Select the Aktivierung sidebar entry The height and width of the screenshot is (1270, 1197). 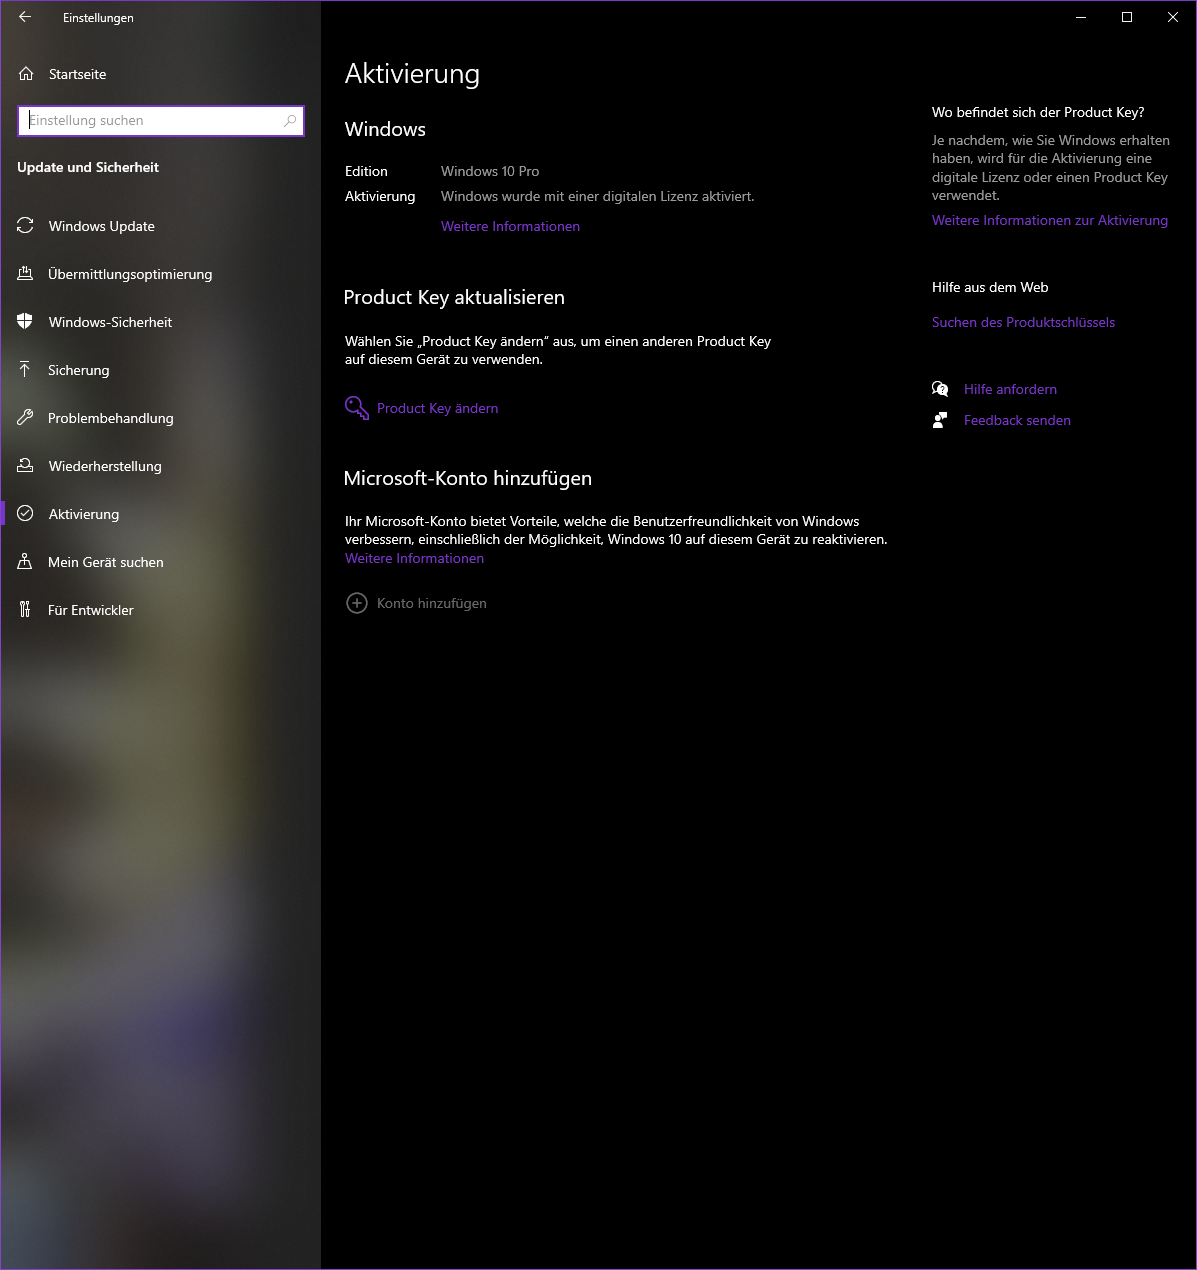click(x=161, y=514)
